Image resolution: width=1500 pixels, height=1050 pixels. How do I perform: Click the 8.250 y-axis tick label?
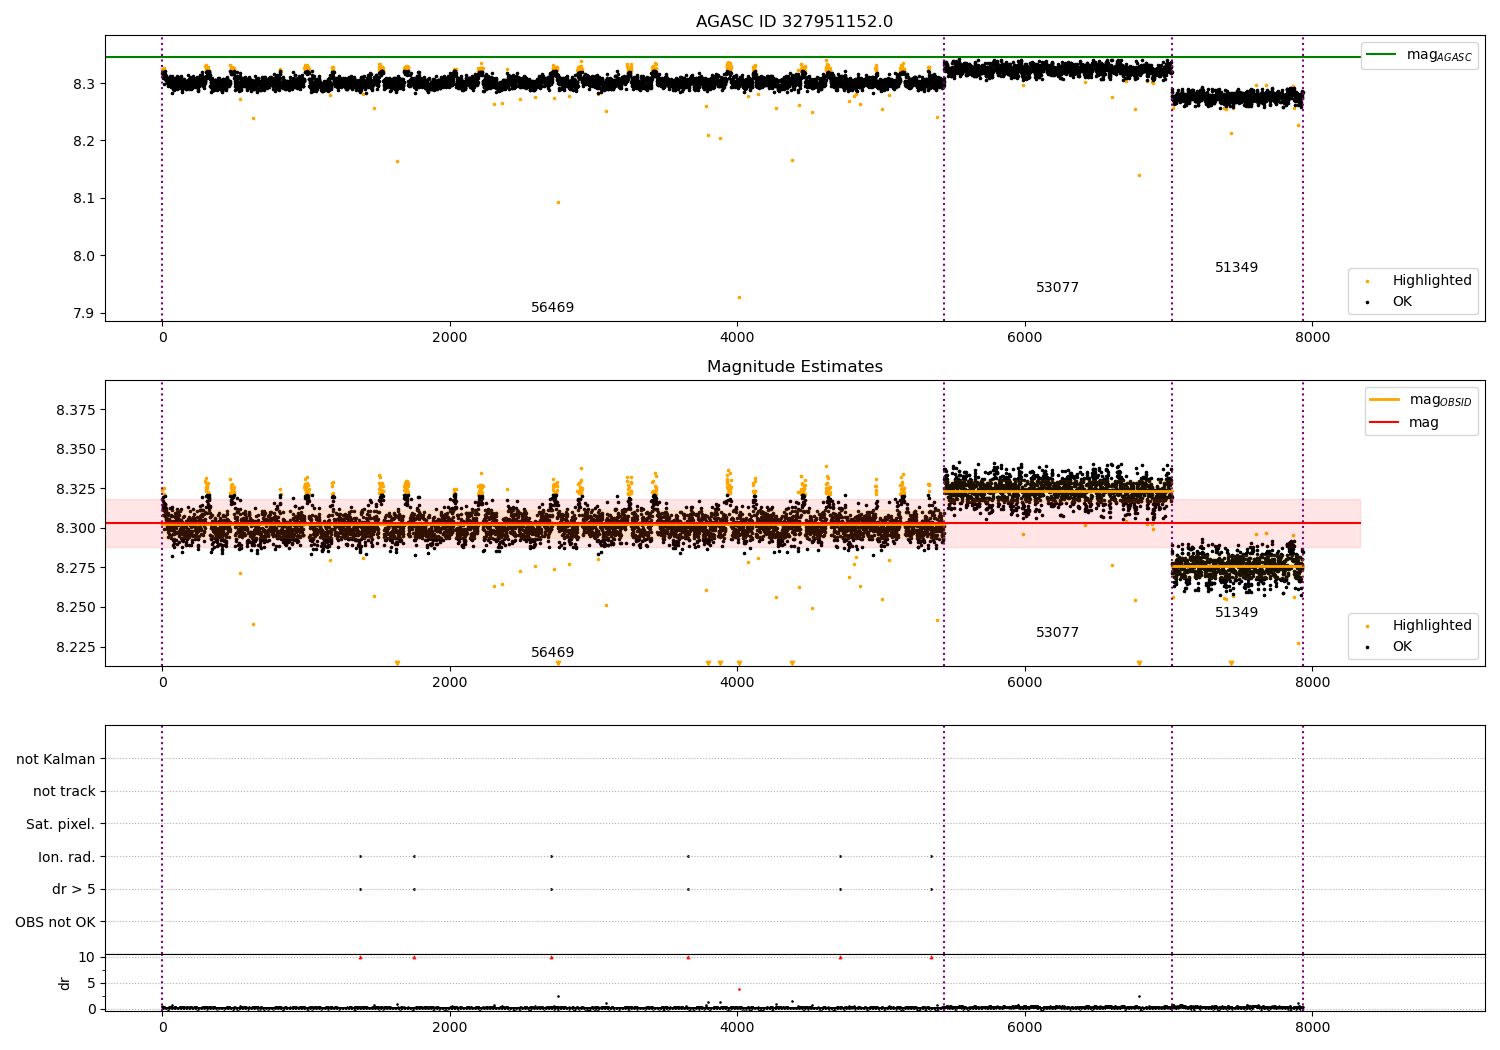point(76,608)
